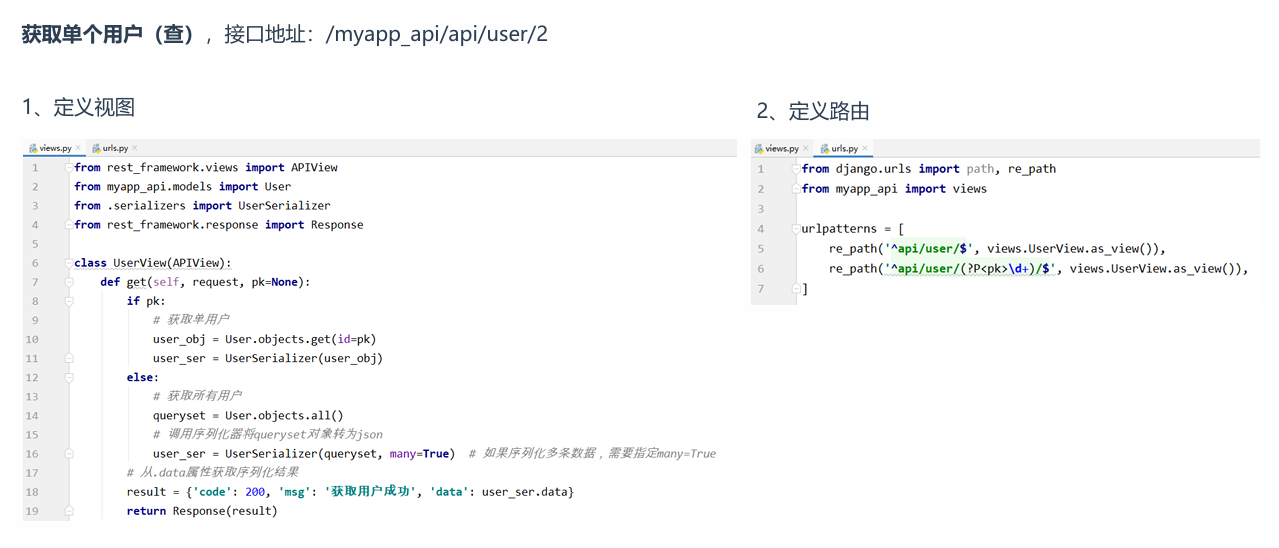The width and height of the screenshot is (1279, 548).
Task: Close the active urls.py tab in right editor
Action: [x=864, y=149]
